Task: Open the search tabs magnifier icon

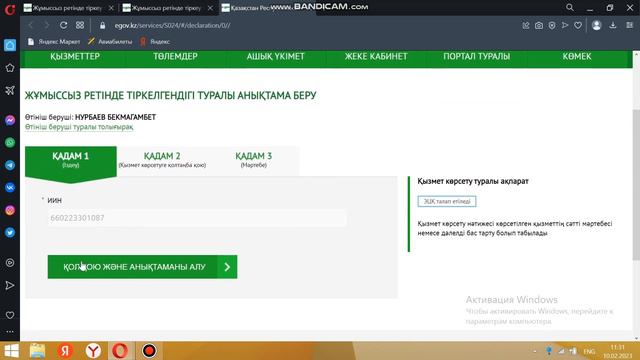Action: 570,7
